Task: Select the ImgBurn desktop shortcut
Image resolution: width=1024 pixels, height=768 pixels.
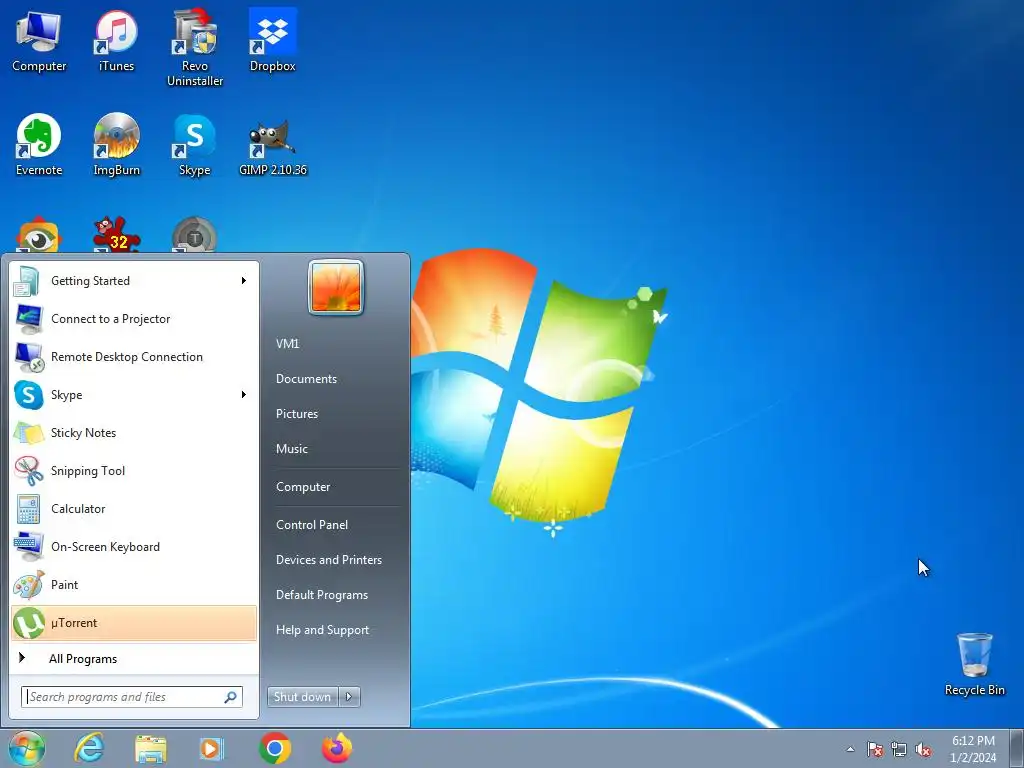Action: click(x=116, y=145)
